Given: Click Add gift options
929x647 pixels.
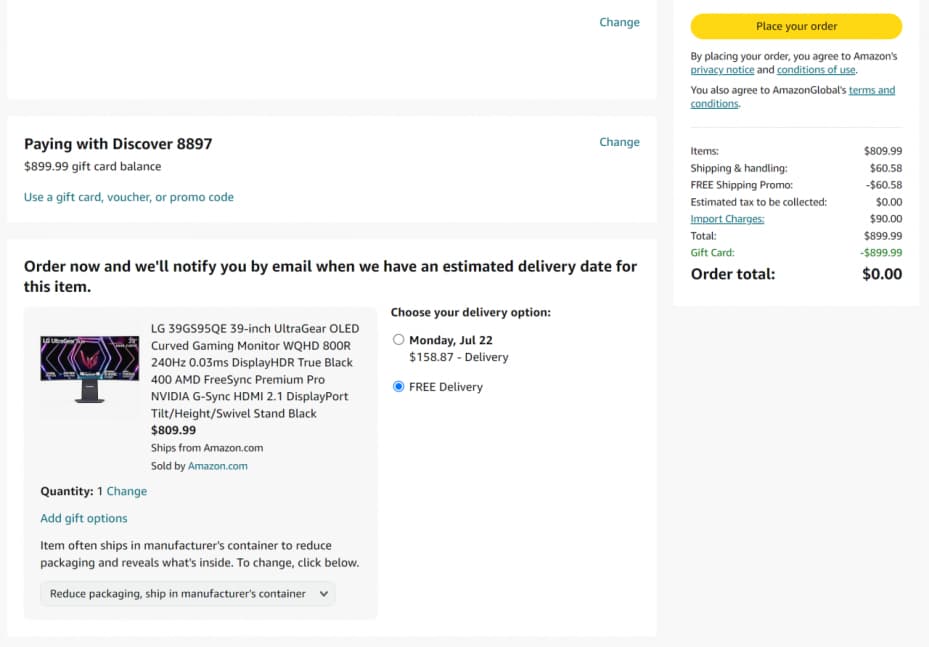Looking at the screenshot, I should pos(84,518).
